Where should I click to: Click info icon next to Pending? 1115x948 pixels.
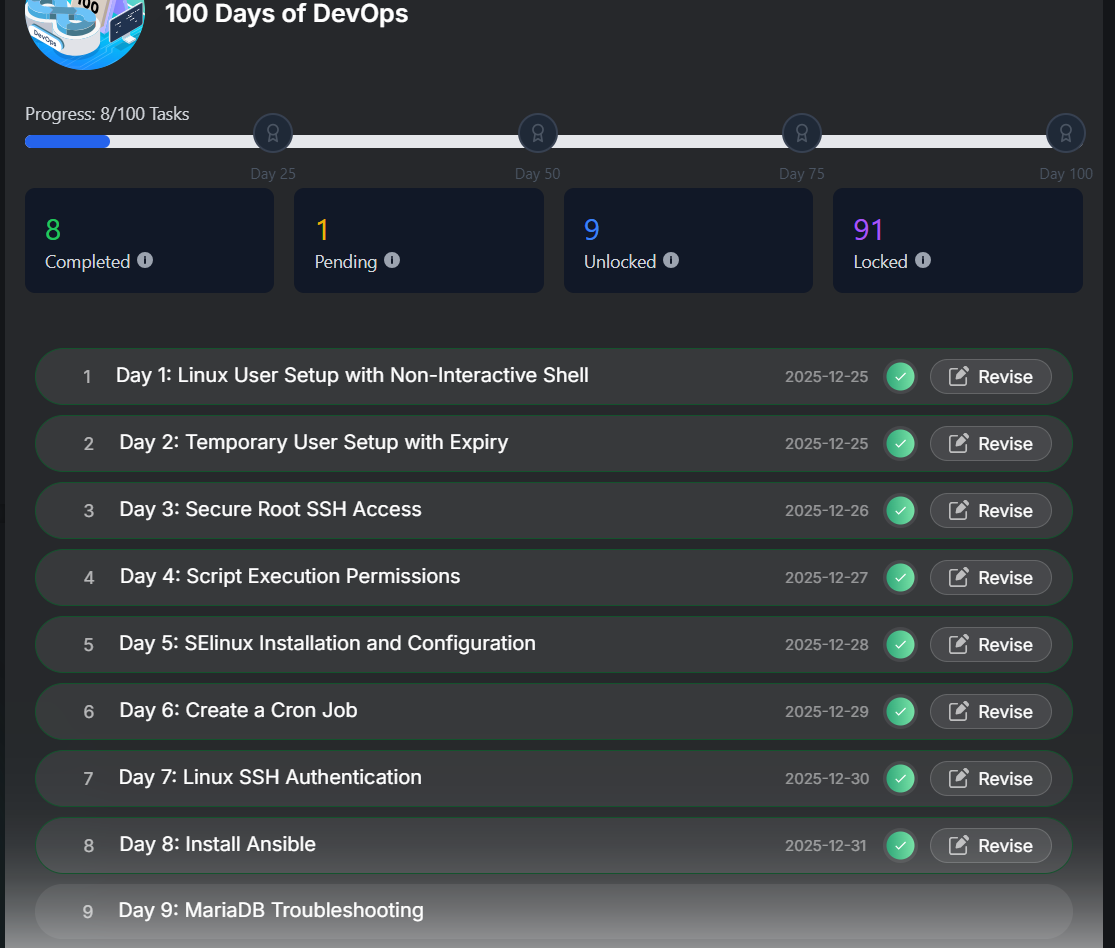coord(392,260)
